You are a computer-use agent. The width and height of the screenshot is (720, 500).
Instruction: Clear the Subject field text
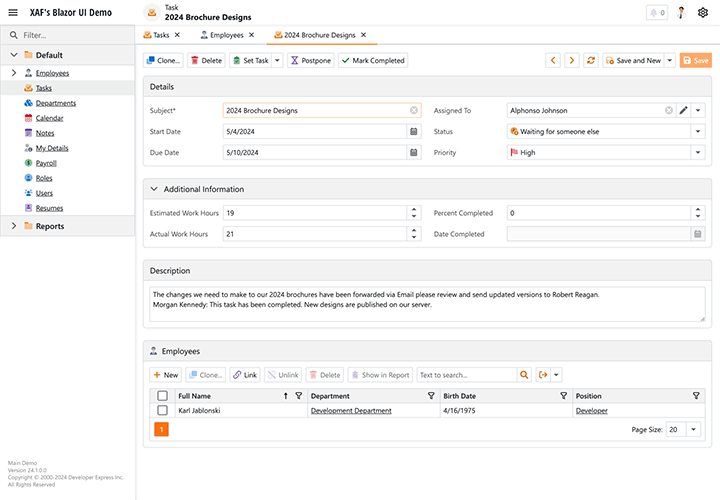(x=414, y=110)
